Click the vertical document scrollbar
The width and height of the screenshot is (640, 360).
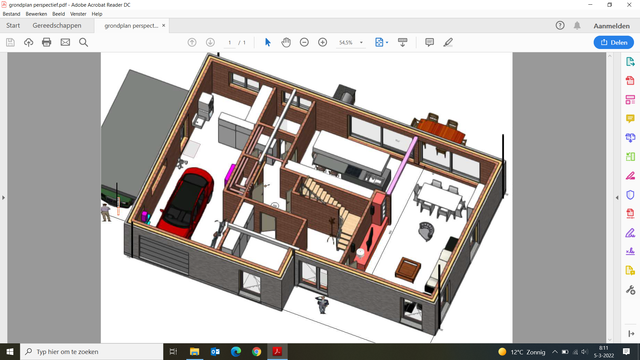[610, 198]
